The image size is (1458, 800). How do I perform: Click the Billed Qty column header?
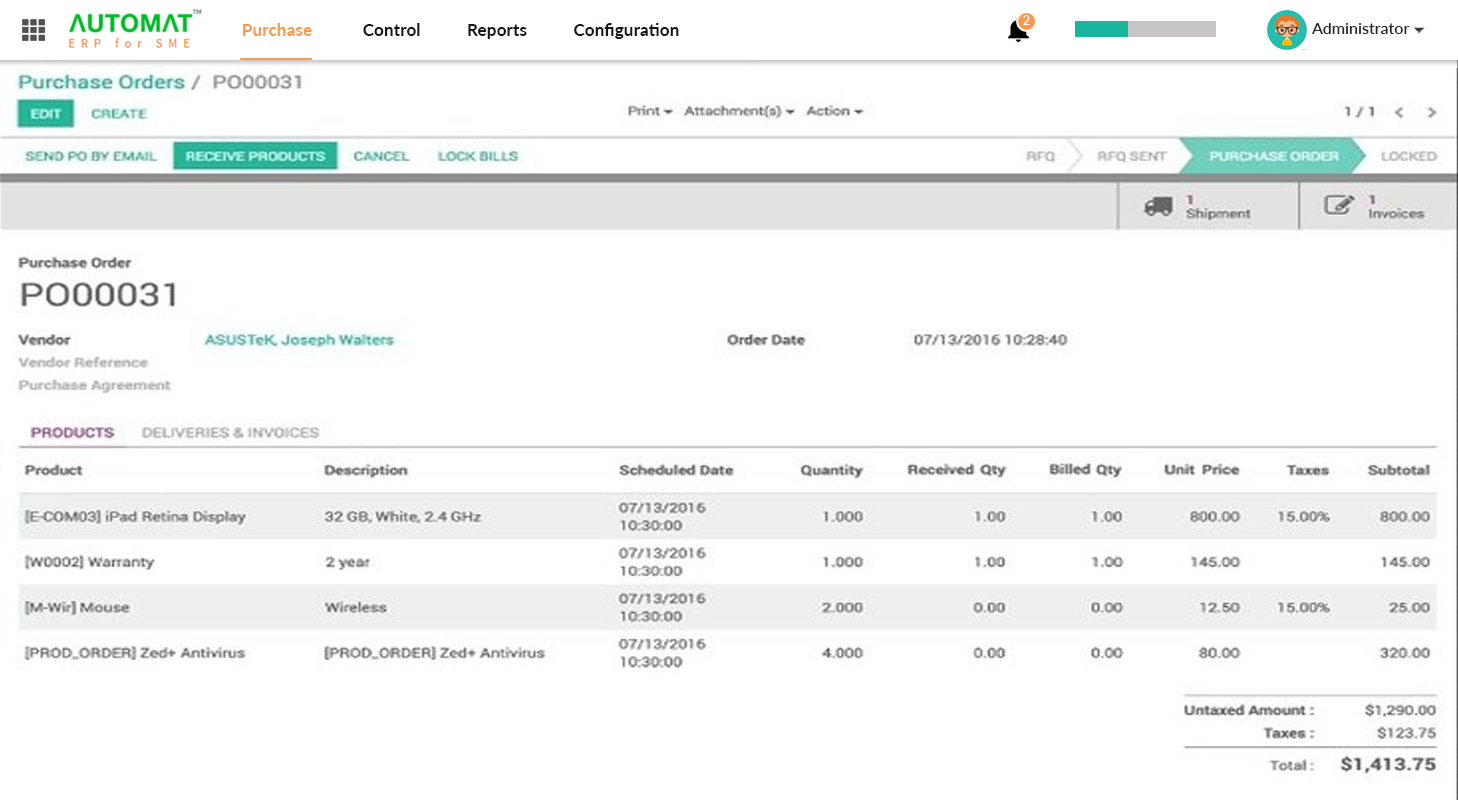[1085, 470]
